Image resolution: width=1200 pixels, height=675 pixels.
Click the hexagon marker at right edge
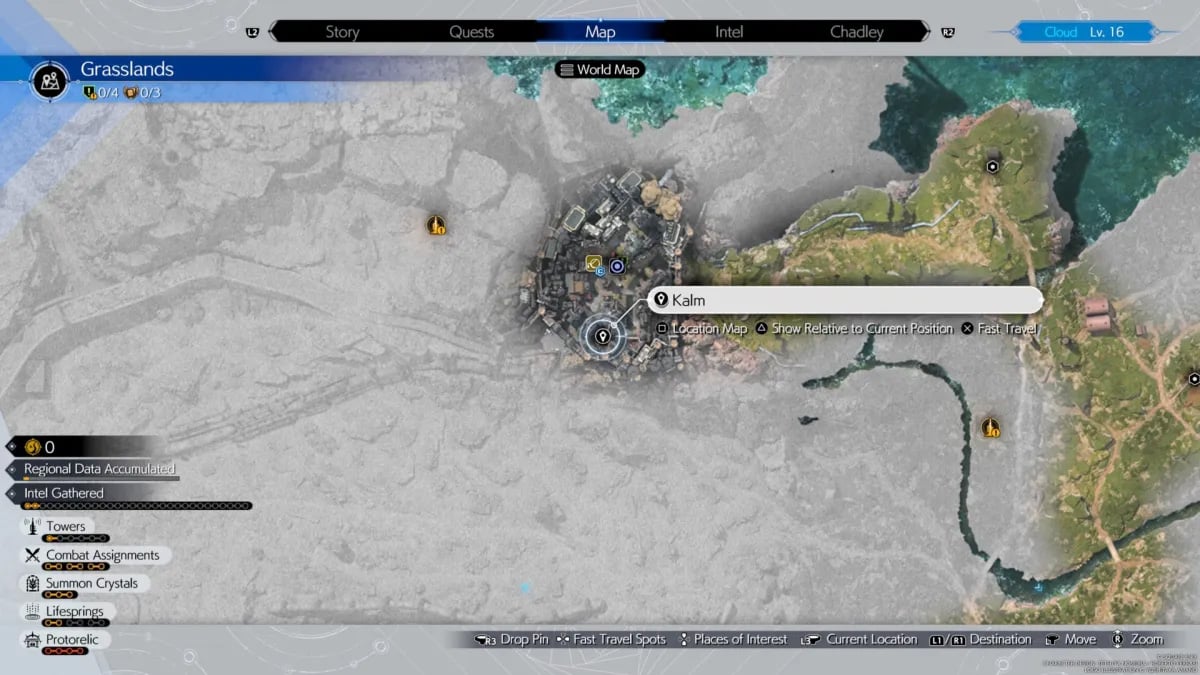[x=1194, y=378]
